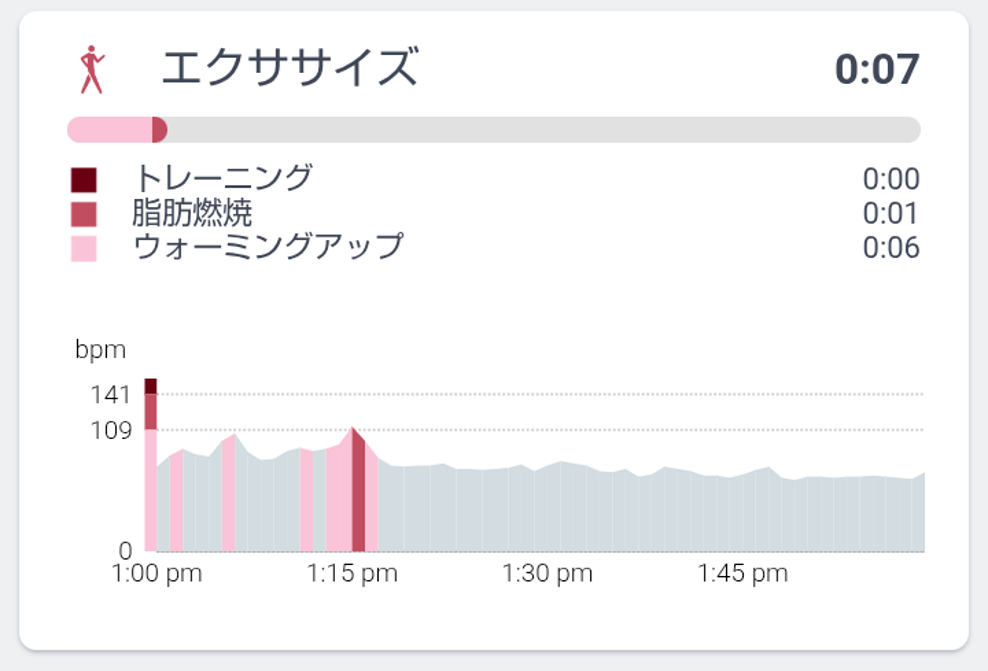Select the トレーニング legend label
988x671 pixels.
click(x=223, y=179)
